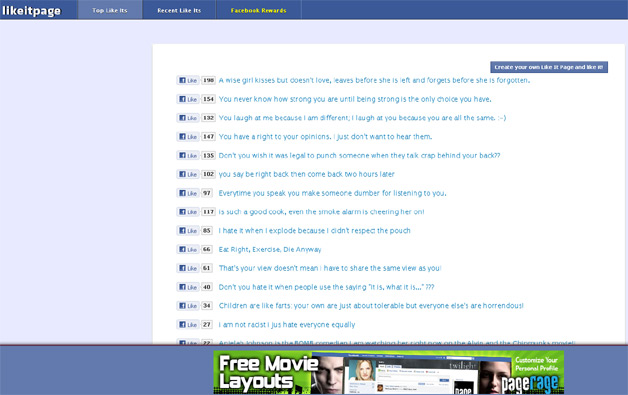Like the 'Eat Right, Exercise' quote
The image size is (628, 395).
pos(188,249)
